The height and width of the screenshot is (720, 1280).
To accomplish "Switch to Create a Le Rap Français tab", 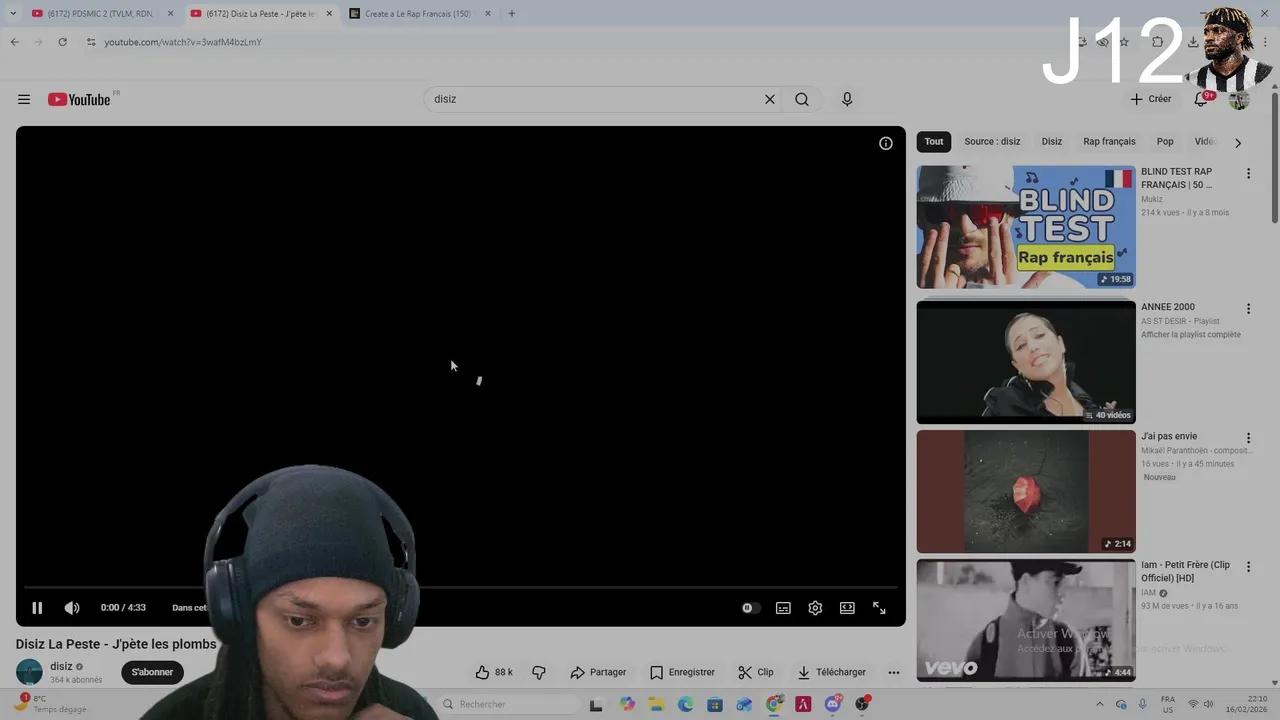I will 418,14.
